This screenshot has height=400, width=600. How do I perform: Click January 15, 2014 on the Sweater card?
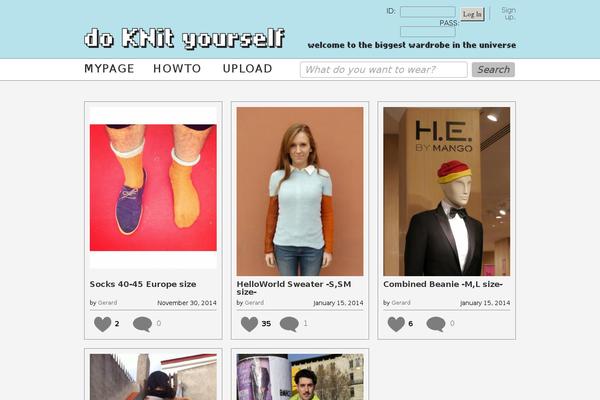(338, 303)
